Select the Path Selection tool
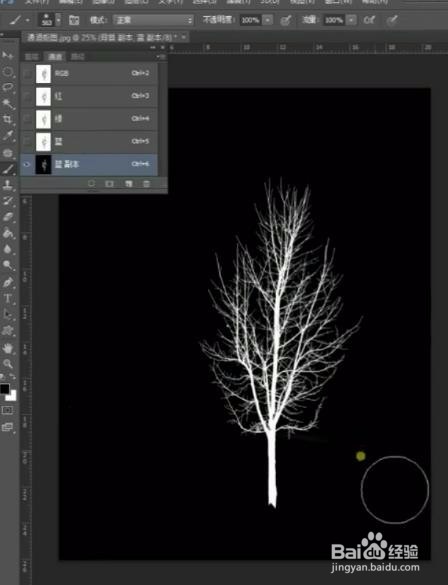 7,314
